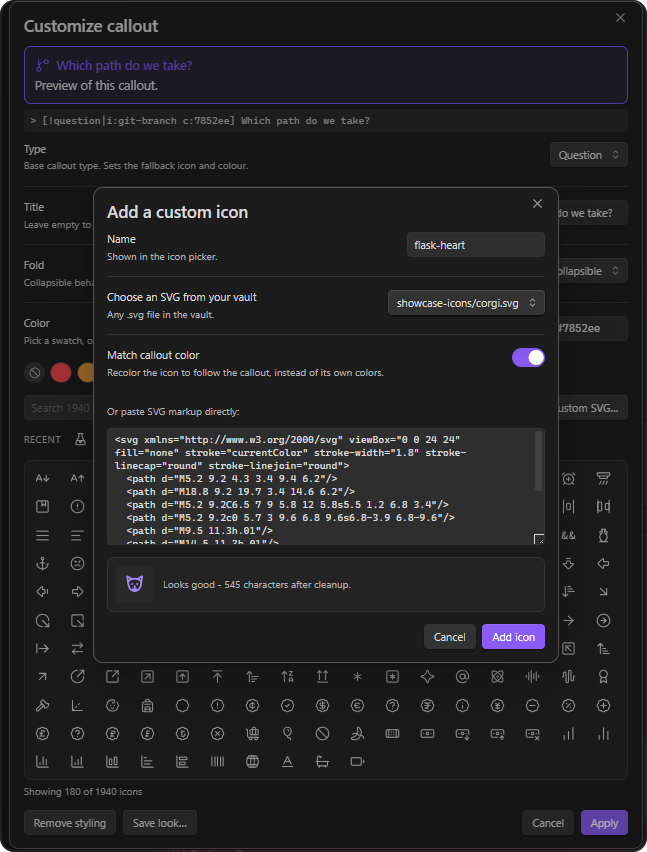Select the badge check icon
The image size is (647, 852).
point(287,705)
